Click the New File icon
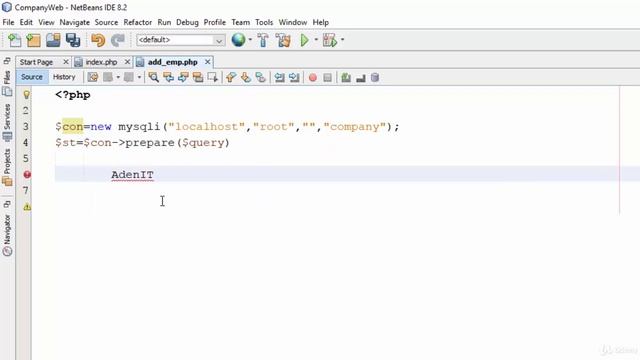Screen dimensions: 640x360 click(x=15, y=40)
